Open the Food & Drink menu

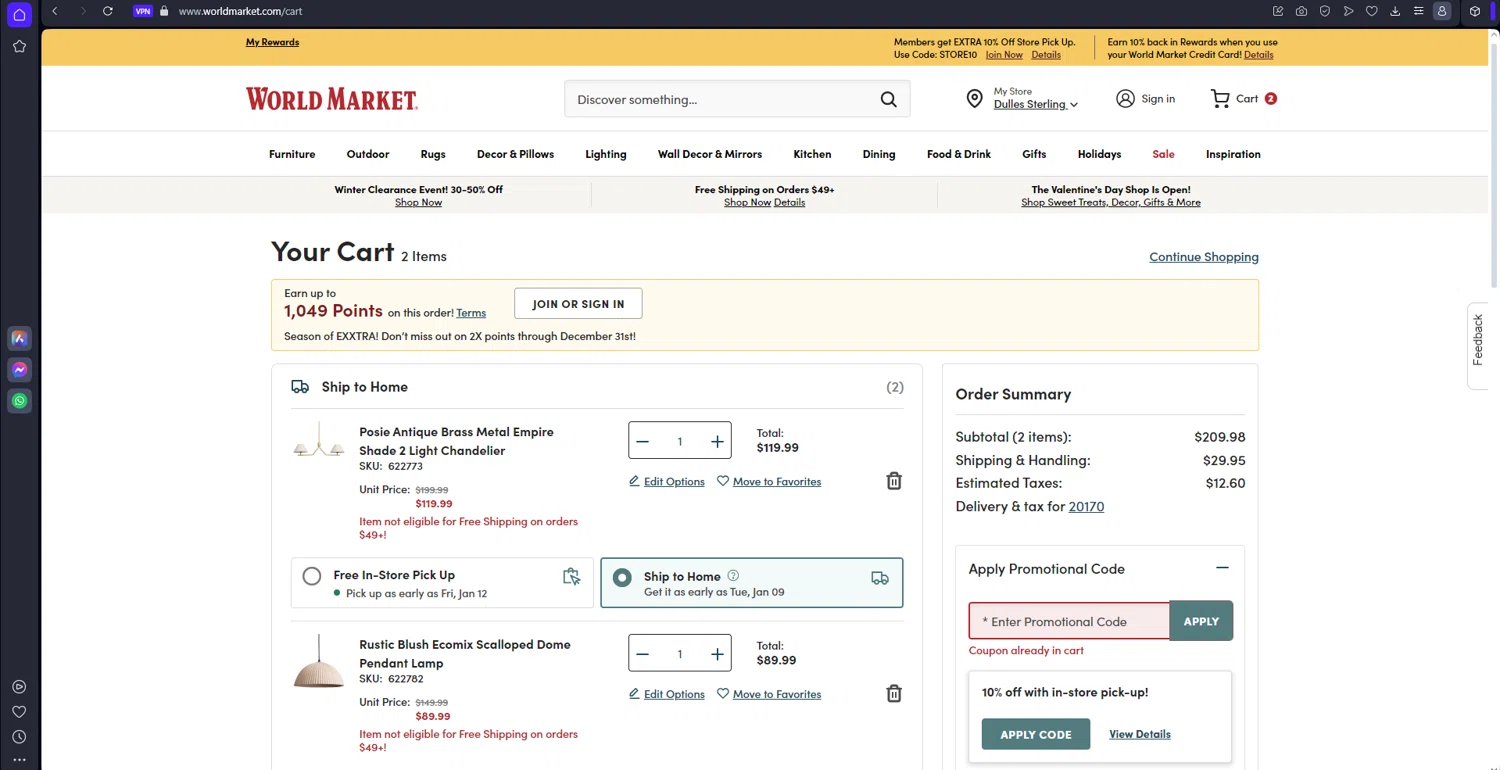[959, 154]
